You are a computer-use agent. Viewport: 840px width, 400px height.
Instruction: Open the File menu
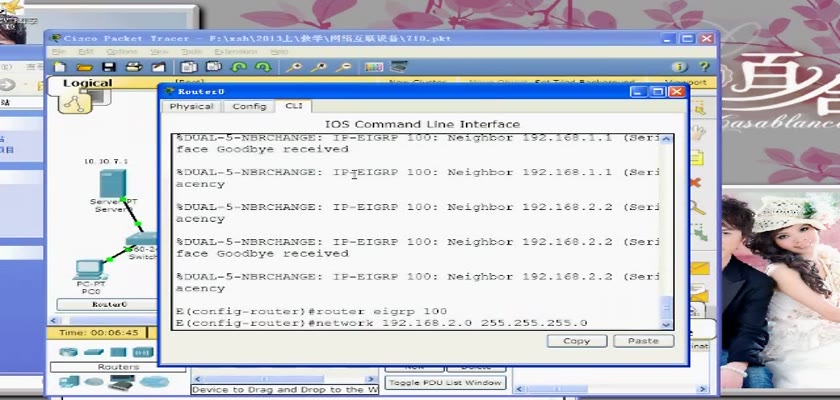pos(58,52)
